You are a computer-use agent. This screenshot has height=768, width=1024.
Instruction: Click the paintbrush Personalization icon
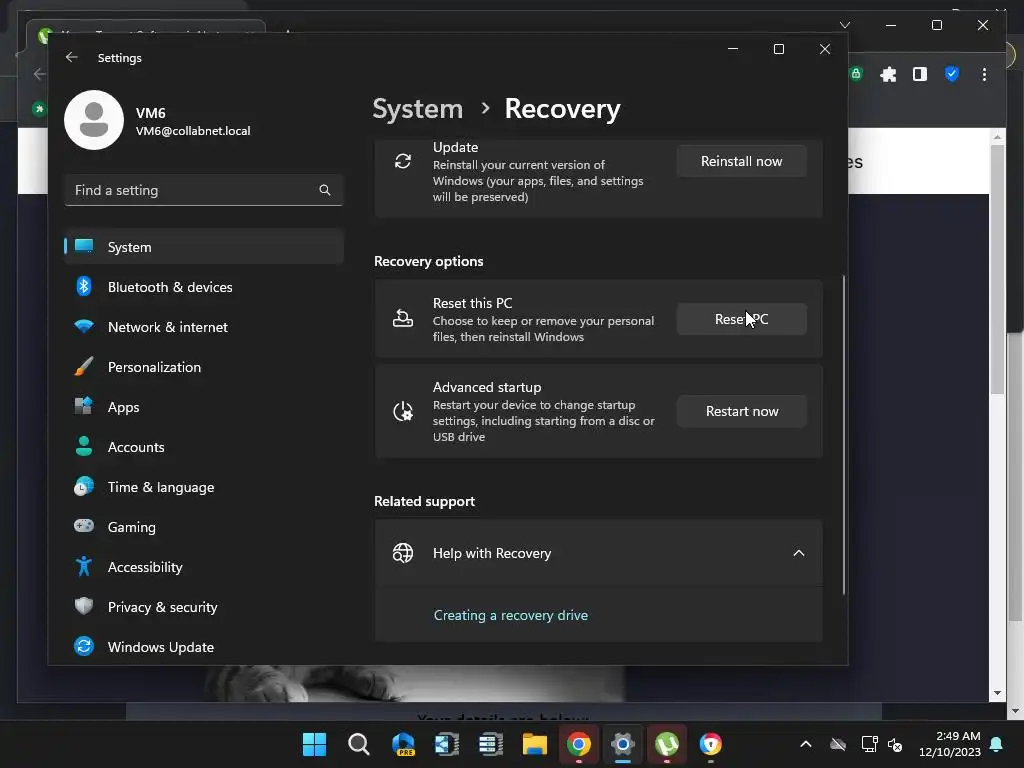(x=84, y=366)
